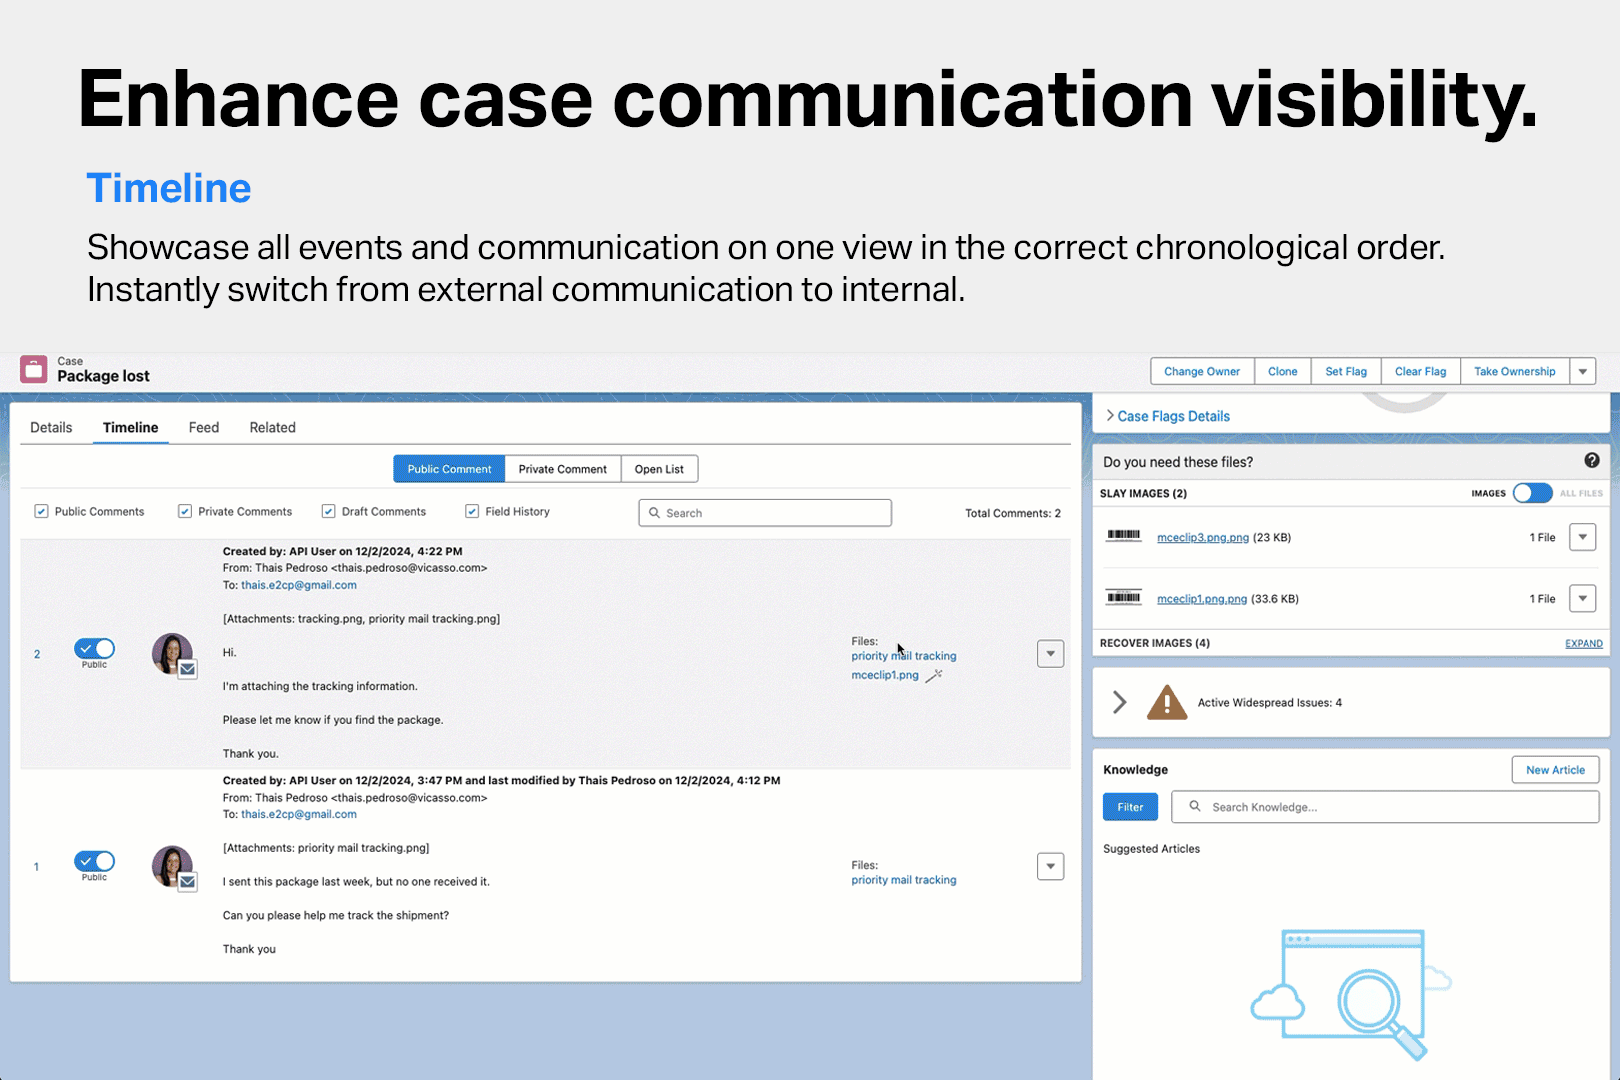Image resolution: width=1620 pixels, height=1080 pixels.
Task: Click the New Article button
Action: (x=1555, y=770)
